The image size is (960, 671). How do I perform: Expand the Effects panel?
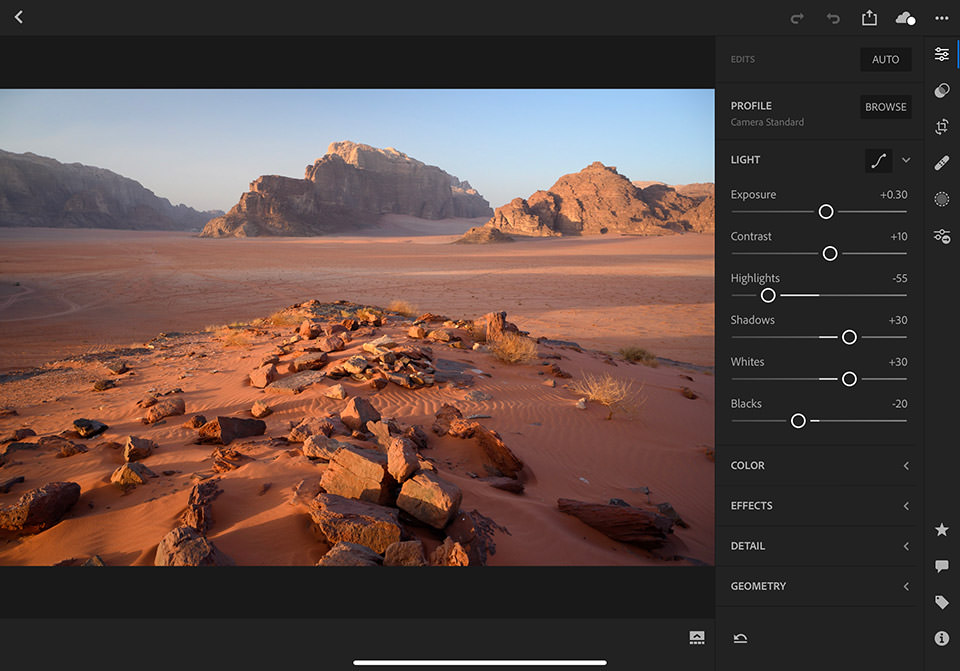point(819,506)
